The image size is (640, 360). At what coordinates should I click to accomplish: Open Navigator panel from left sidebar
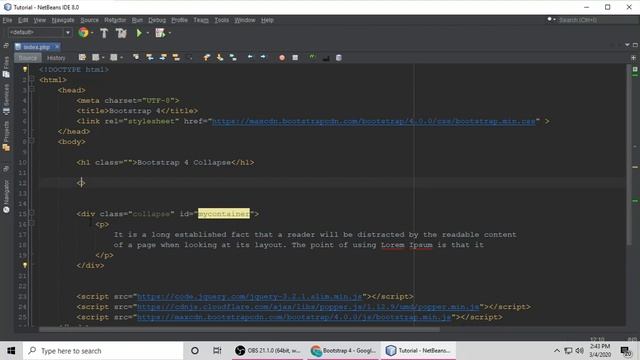[x=6, y=196]
